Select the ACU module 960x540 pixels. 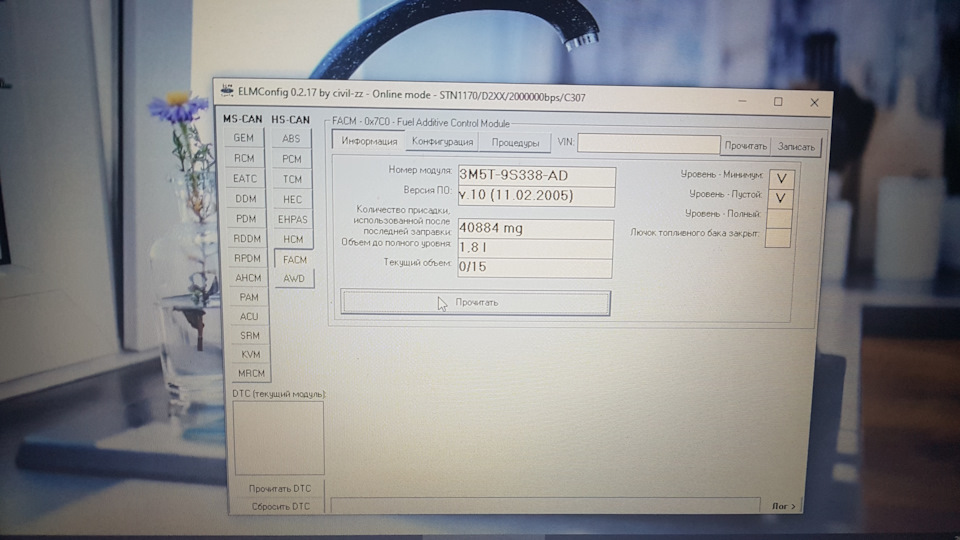249,317
